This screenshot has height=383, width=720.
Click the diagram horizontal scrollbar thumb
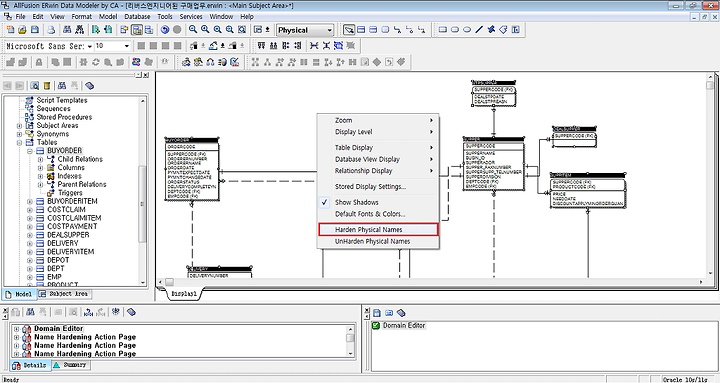tap(169, 282)
